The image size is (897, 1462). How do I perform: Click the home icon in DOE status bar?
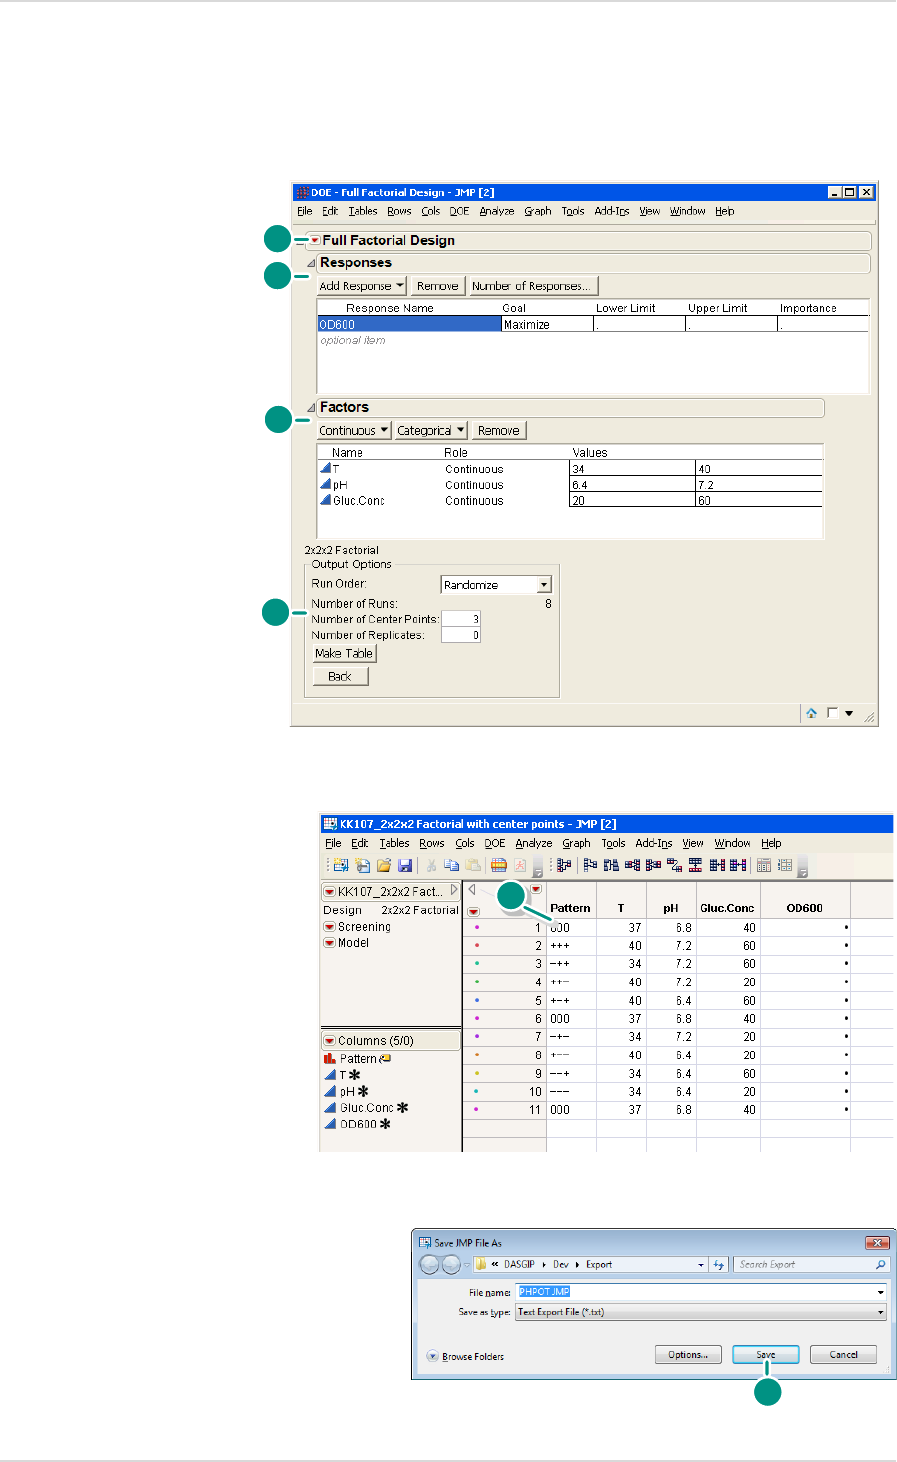coord(812,713)
